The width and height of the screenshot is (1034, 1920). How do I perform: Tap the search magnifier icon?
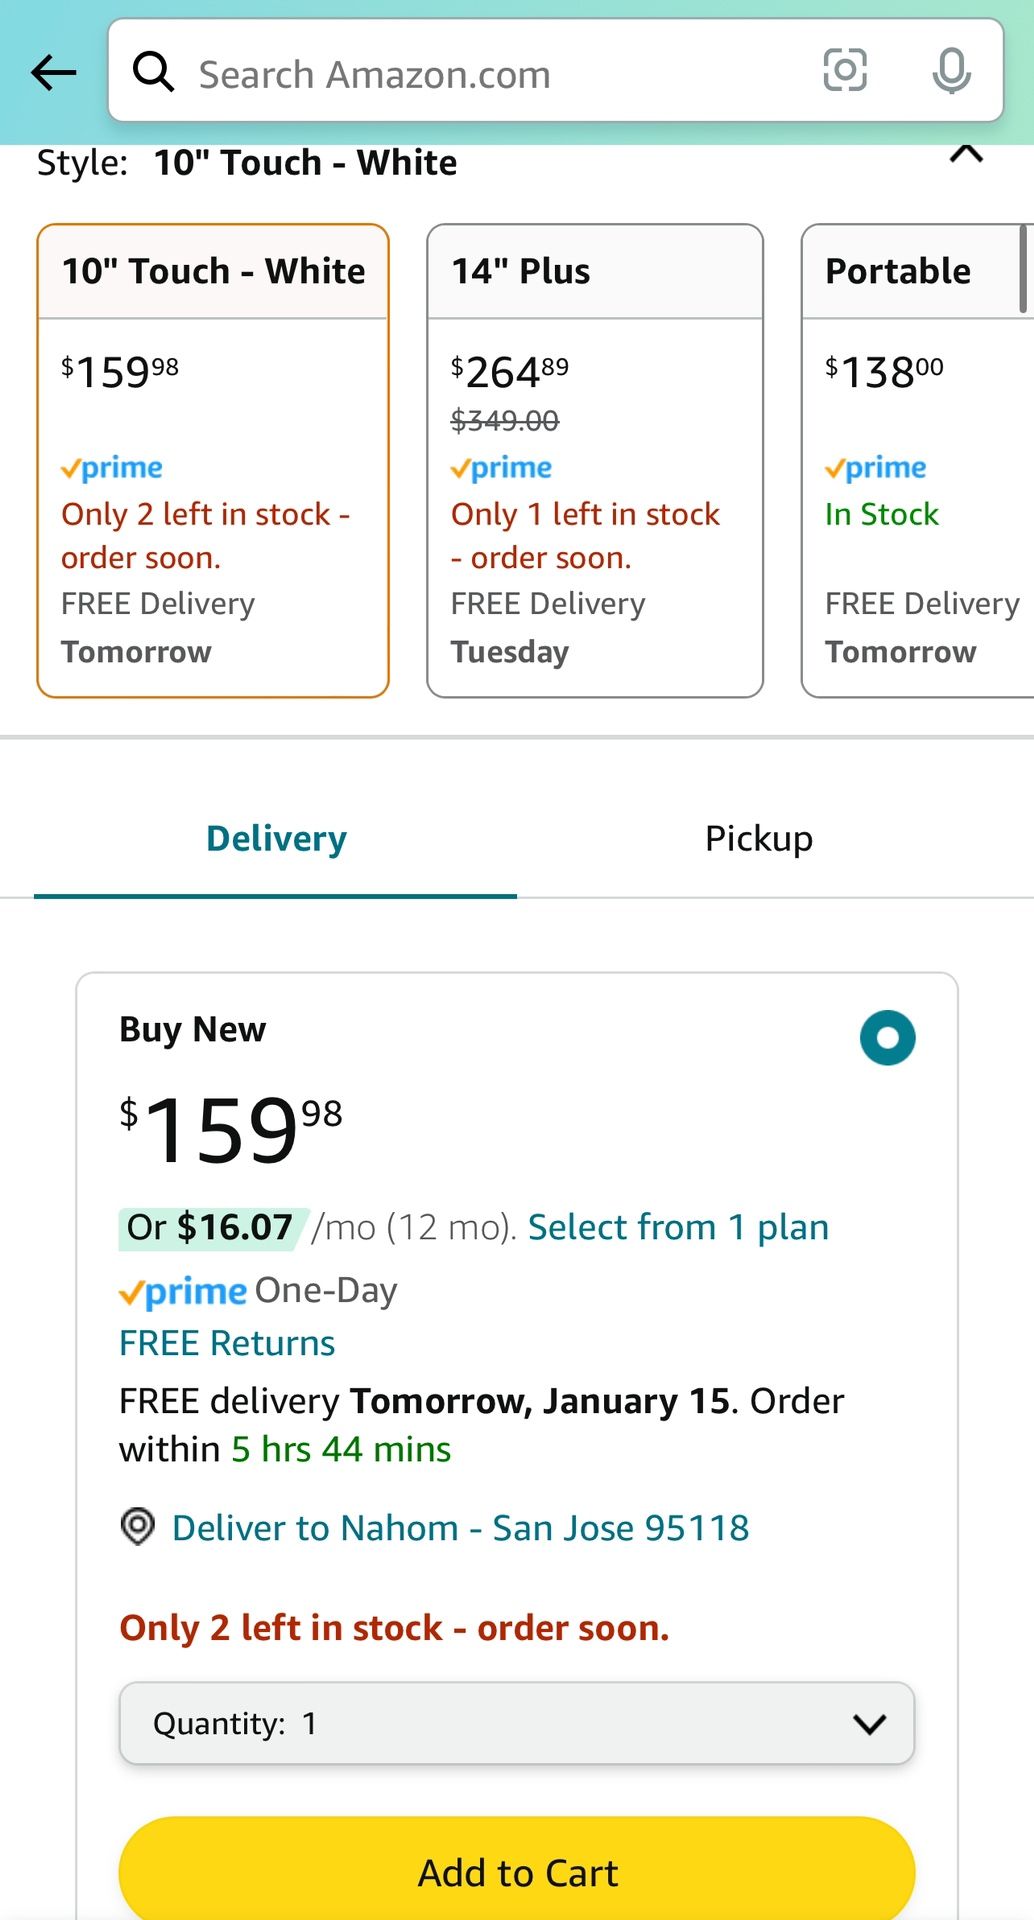(153, 72)
